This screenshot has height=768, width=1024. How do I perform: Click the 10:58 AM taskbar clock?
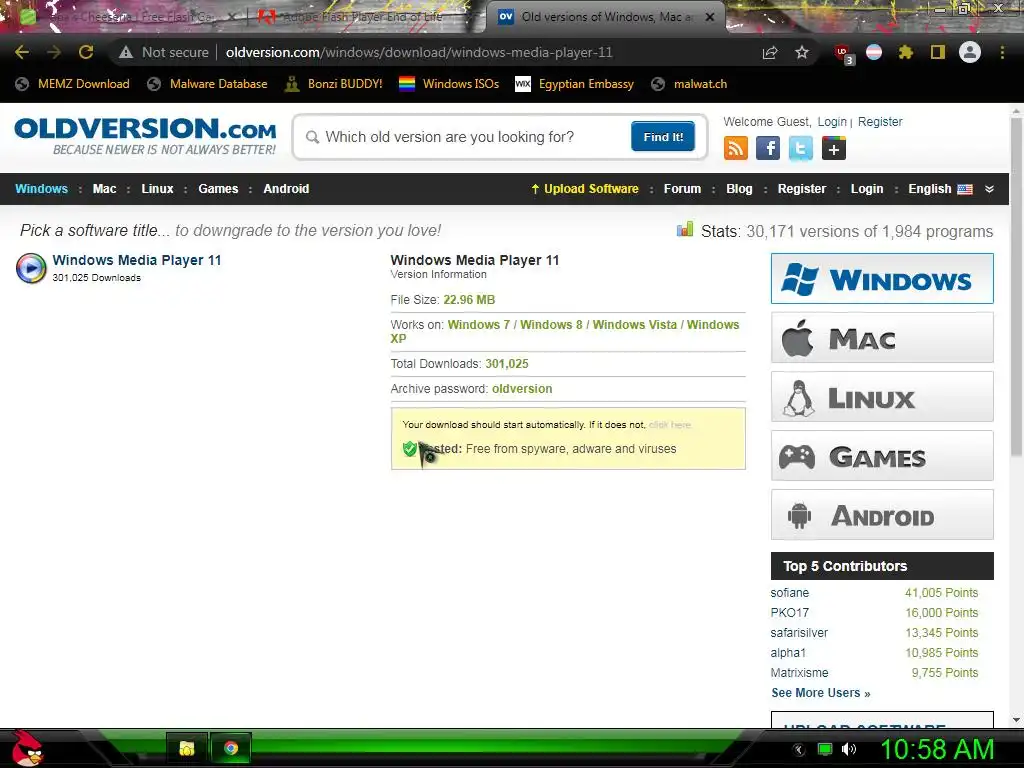(x=937, y=749)
